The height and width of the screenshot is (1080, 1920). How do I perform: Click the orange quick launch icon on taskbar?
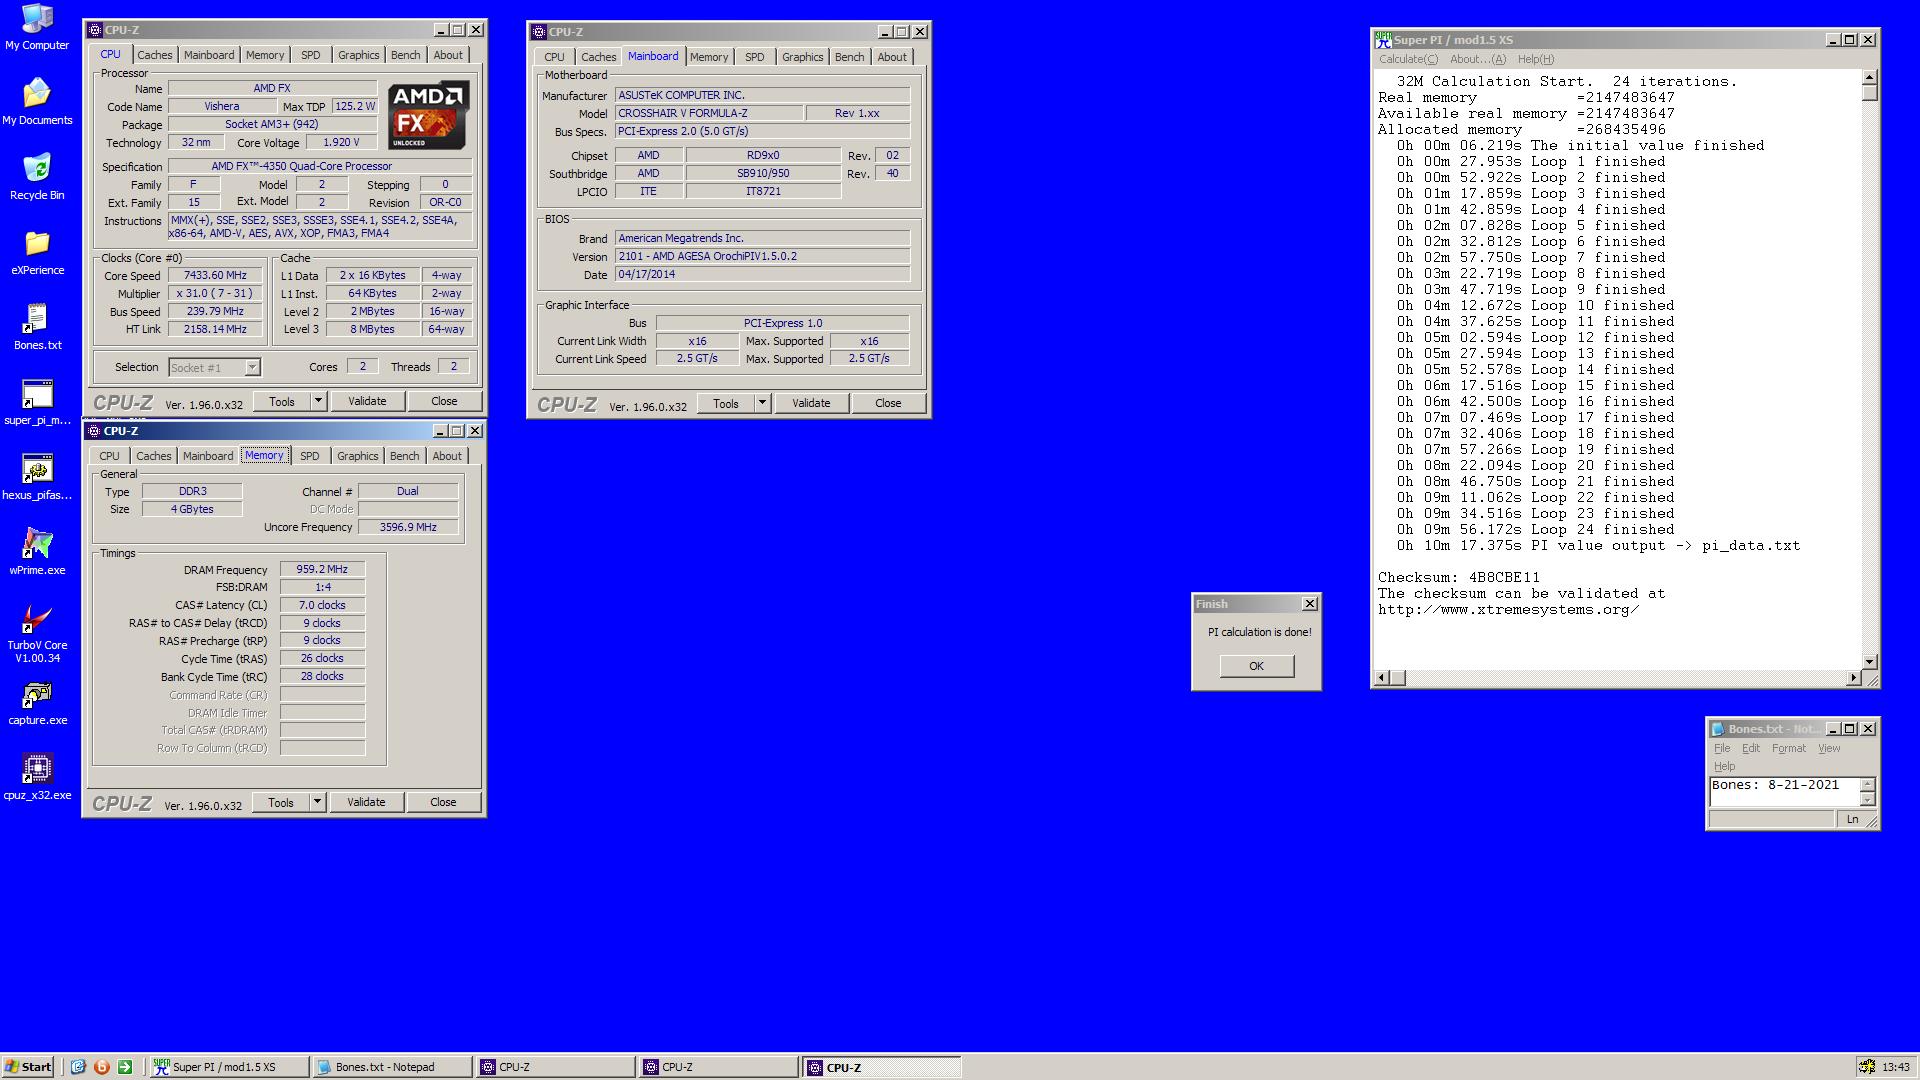click(x=101, y=1067)
